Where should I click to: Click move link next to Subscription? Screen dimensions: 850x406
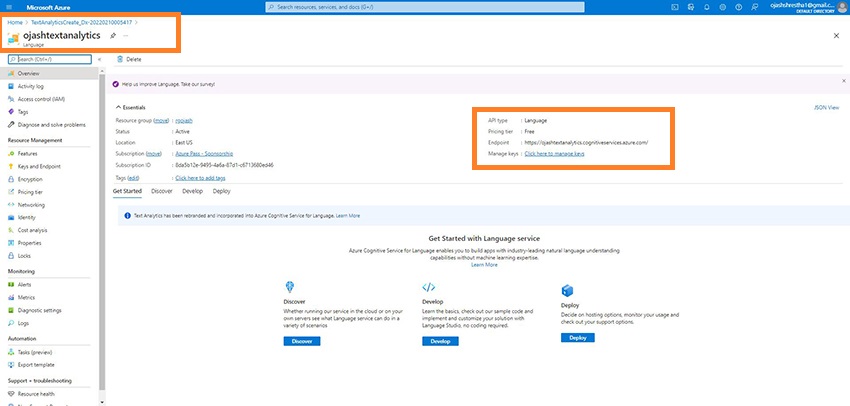pos(153,154)
